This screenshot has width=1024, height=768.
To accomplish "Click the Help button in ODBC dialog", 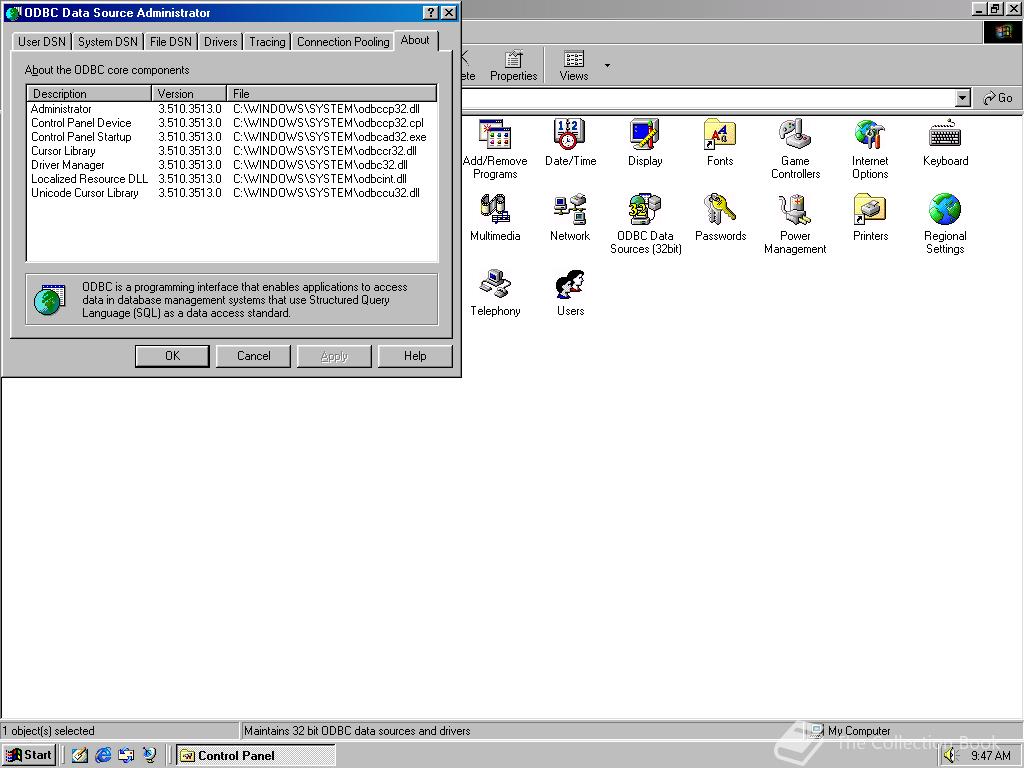I will point(415,356).
